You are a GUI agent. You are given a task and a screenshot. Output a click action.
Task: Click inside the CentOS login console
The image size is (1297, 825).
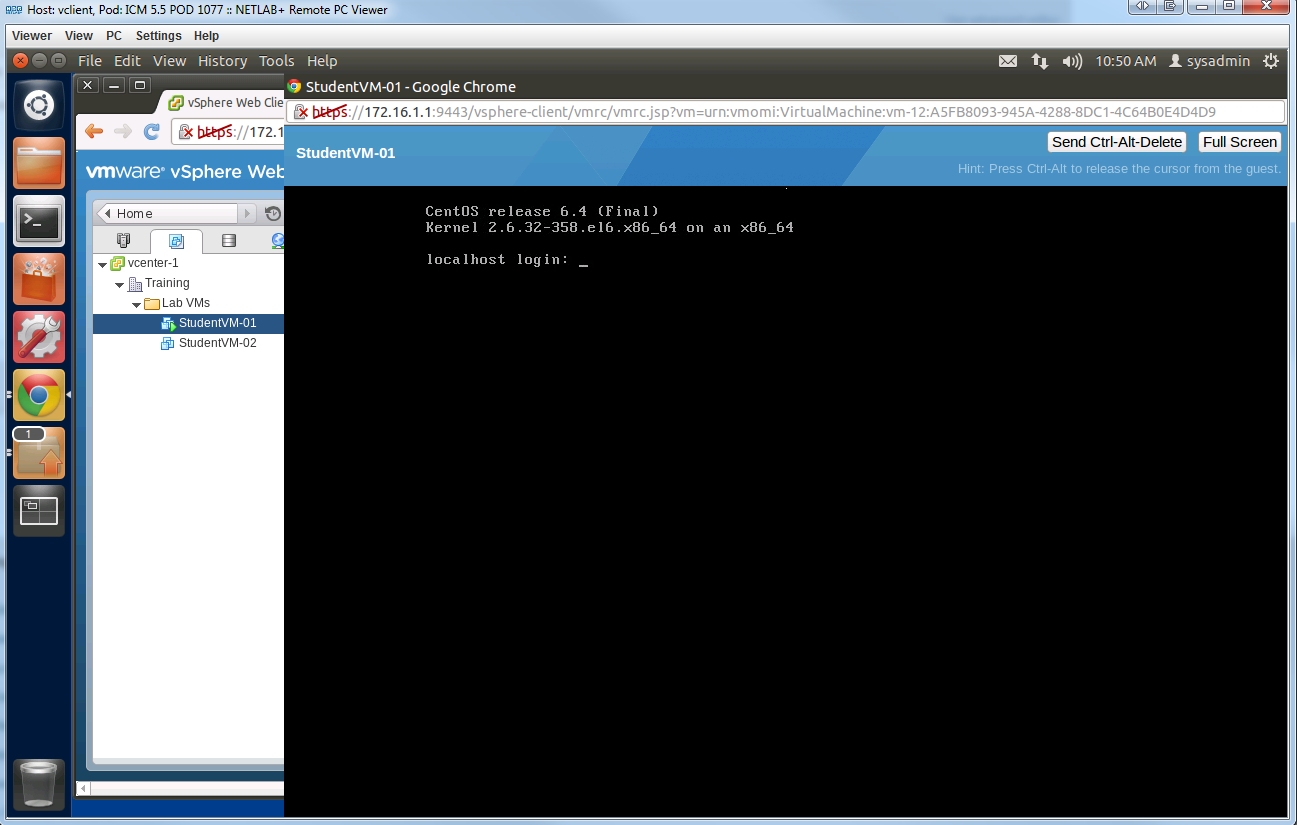(x=785, y=500)
